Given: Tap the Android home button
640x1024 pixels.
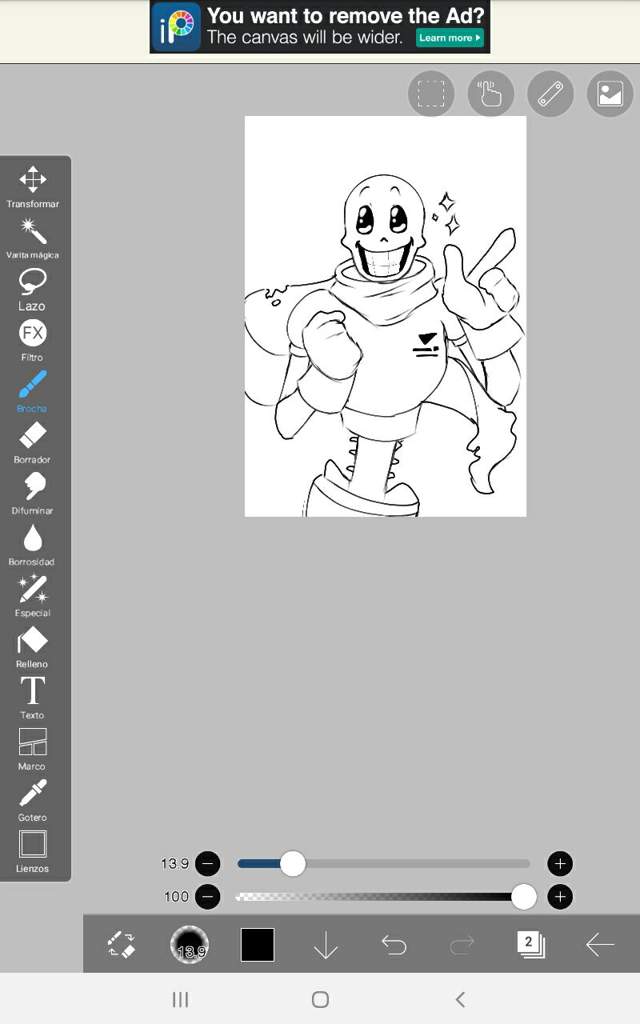Looking at the screenshot, I should coord(320,999).
